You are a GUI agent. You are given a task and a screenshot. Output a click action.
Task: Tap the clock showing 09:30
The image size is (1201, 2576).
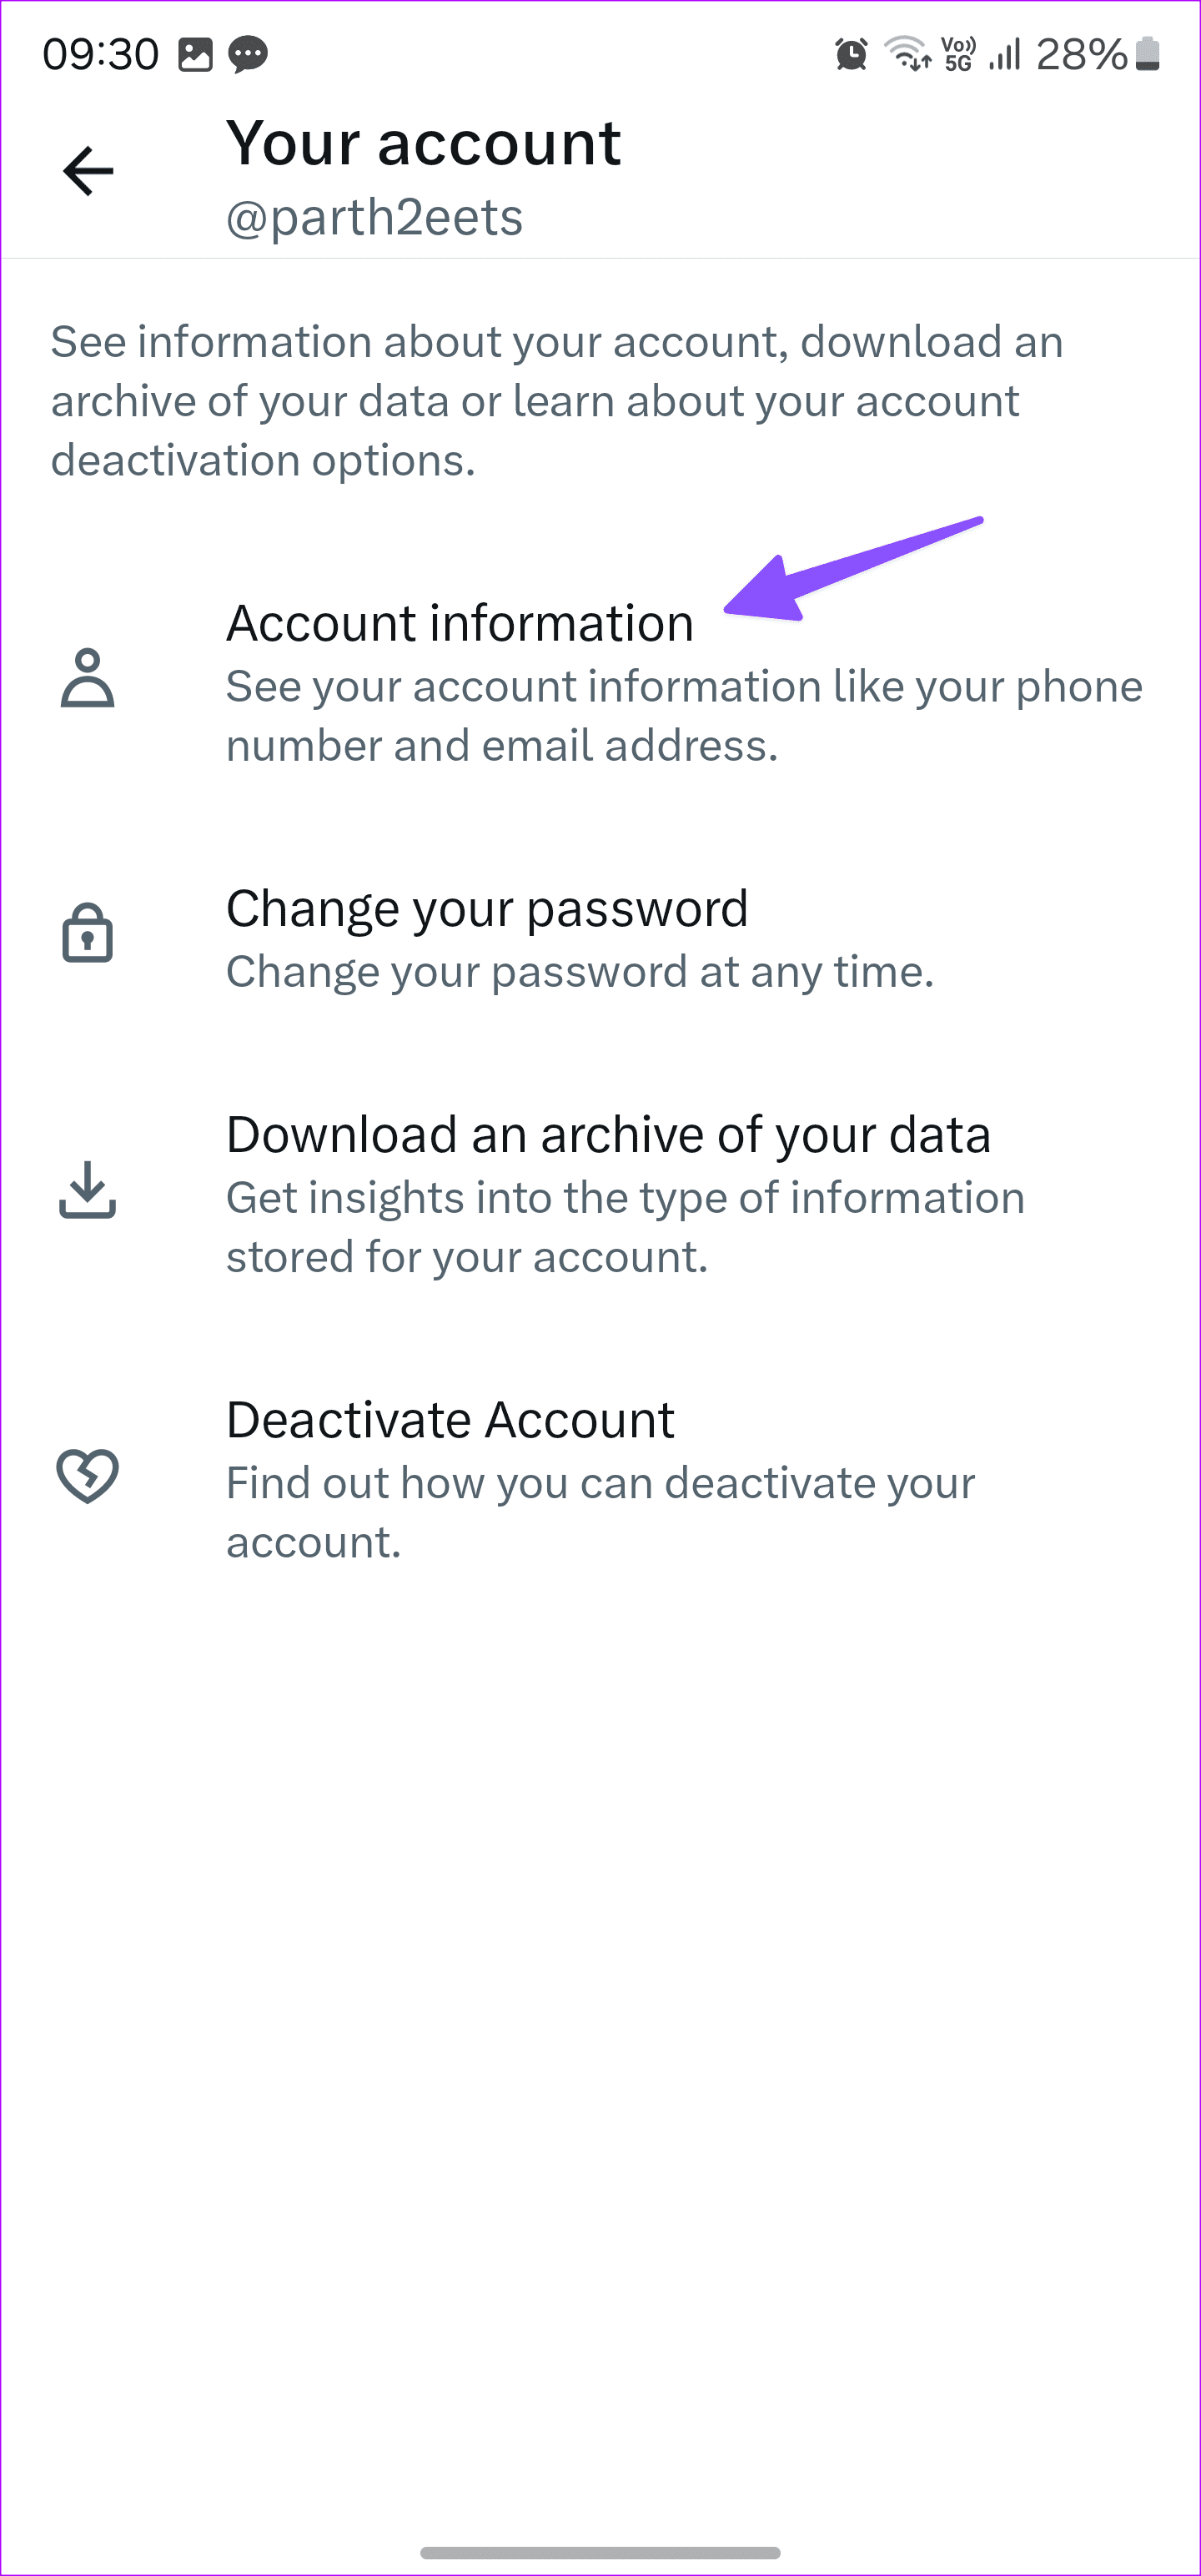pos(99,55)
